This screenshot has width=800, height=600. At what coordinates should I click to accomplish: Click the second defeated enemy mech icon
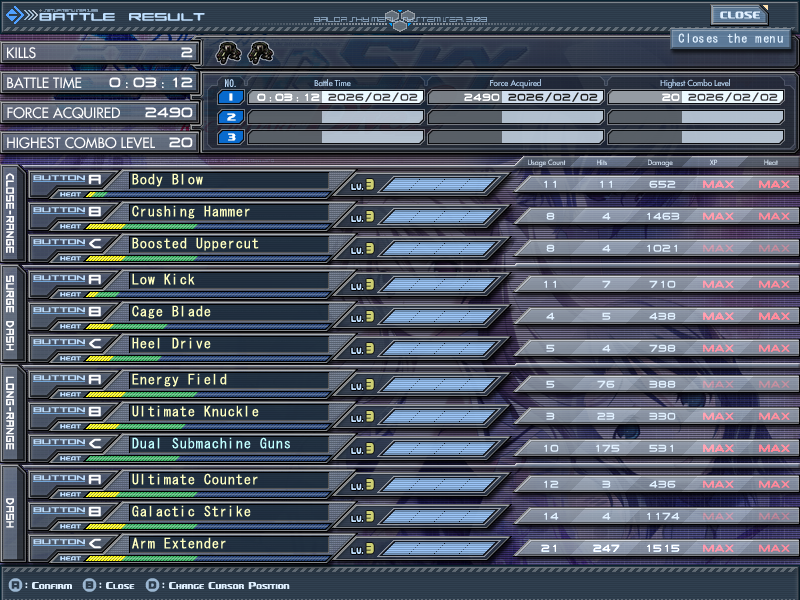pos(260,52)
